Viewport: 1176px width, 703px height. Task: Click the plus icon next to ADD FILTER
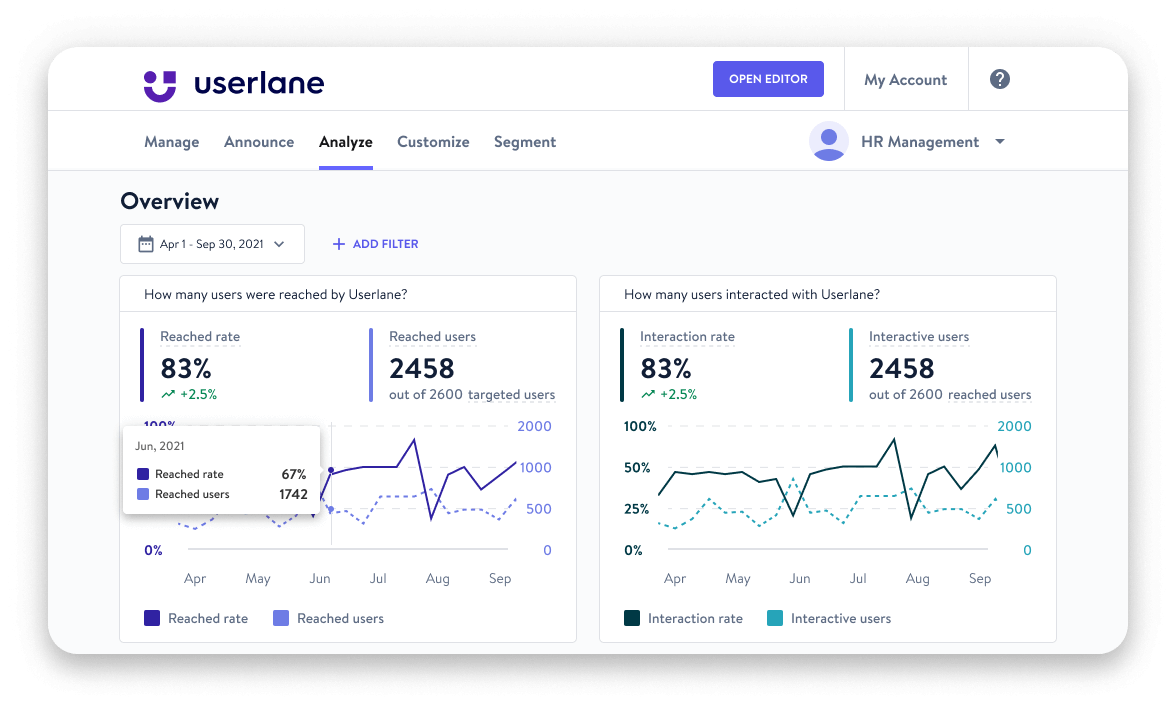(x=337, y=243)
